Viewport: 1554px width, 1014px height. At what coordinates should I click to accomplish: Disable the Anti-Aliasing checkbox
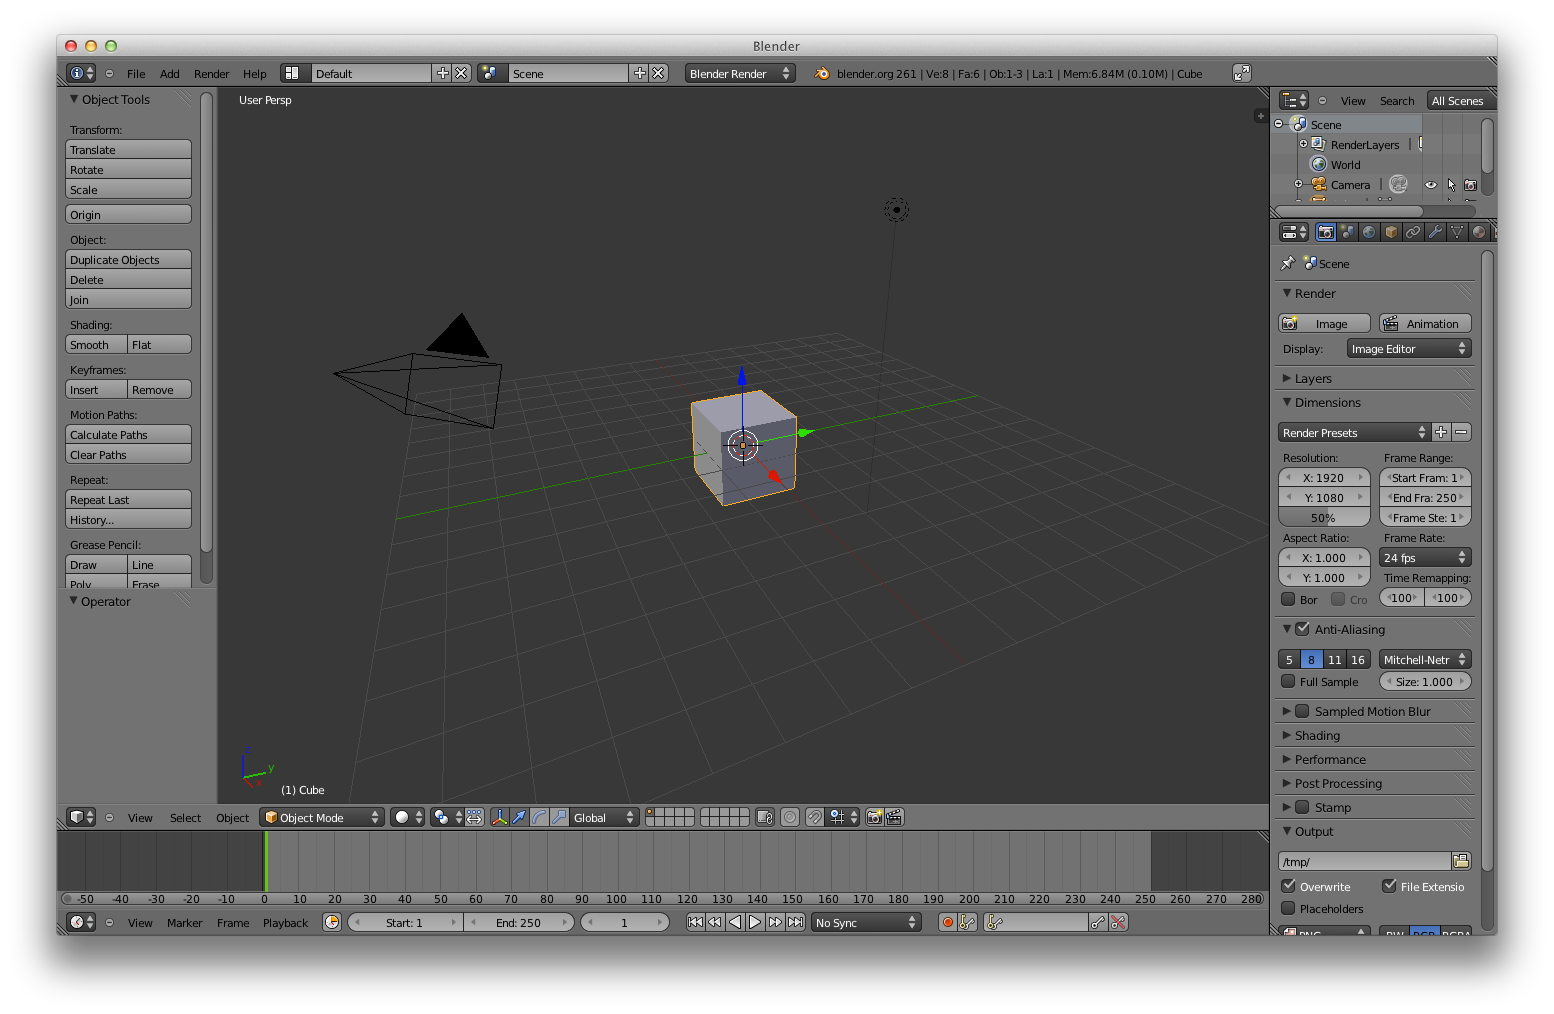tap(1302, 629)
